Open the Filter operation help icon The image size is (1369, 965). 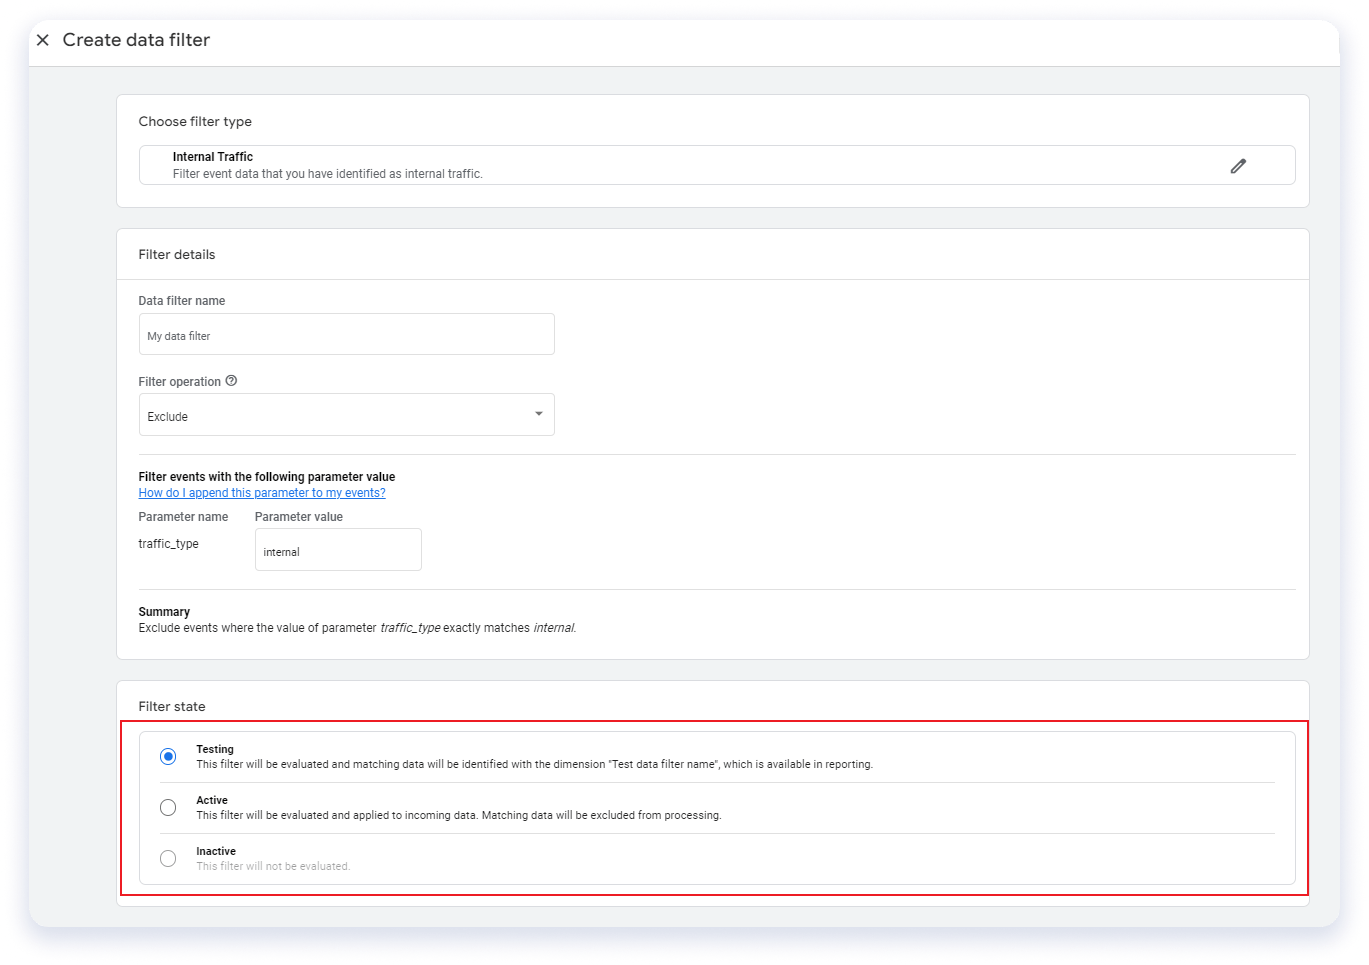coord(231,381)
